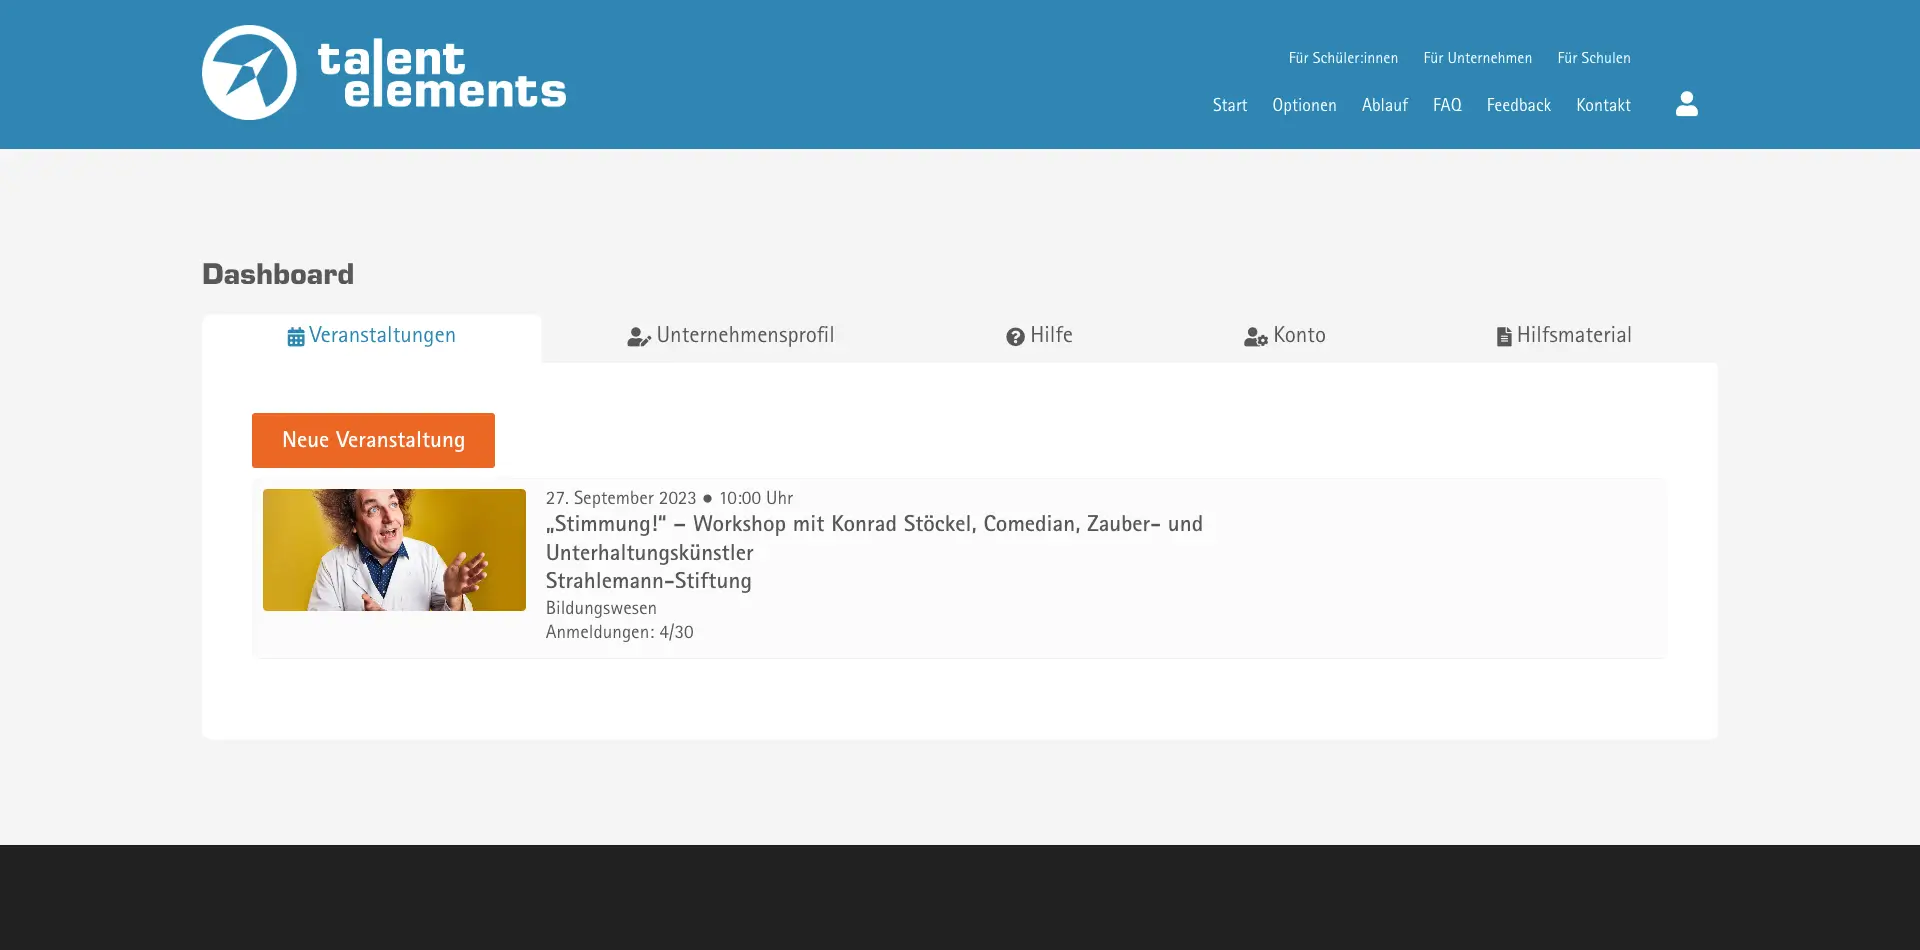Image resolution: width=1920 pixels, height=950 pixels.
Task: Open the Feedback menu item
Action: point(1518,105)
